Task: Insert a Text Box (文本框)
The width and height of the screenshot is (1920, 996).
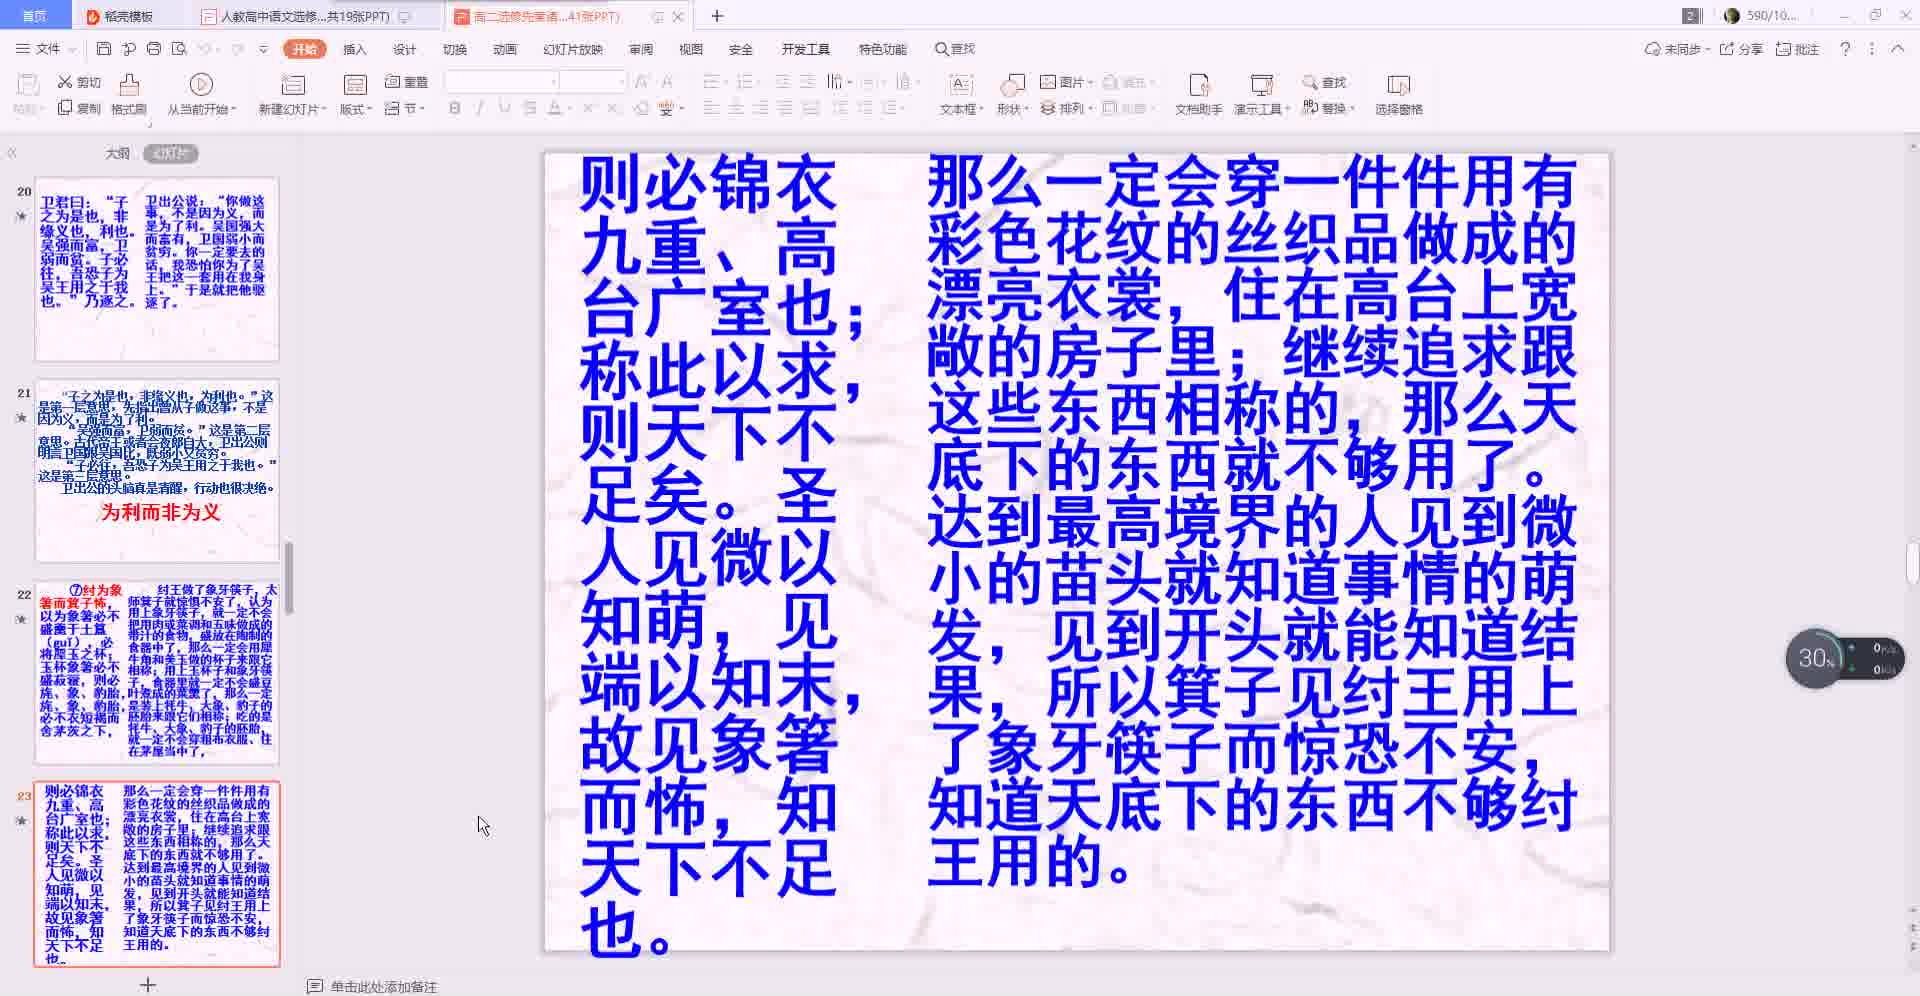Action: coord(961,95)
